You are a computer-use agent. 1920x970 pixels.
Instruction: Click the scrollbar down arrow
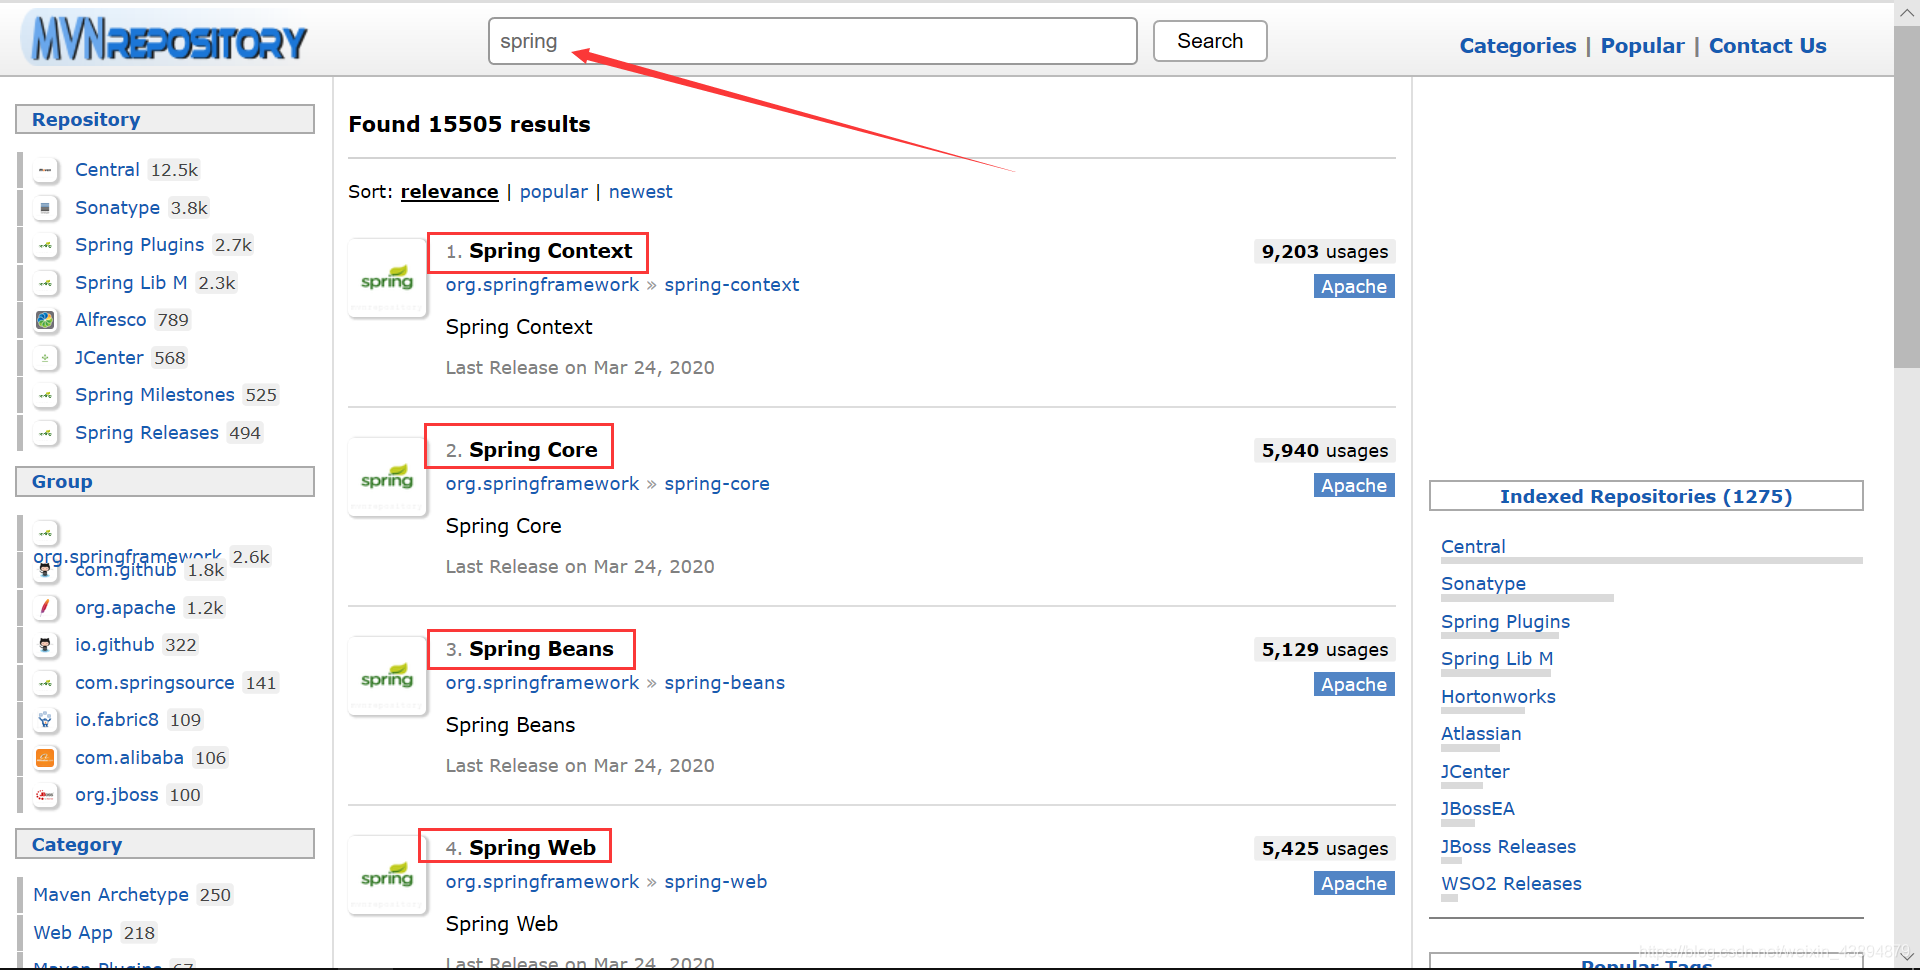click(1907, 957)
